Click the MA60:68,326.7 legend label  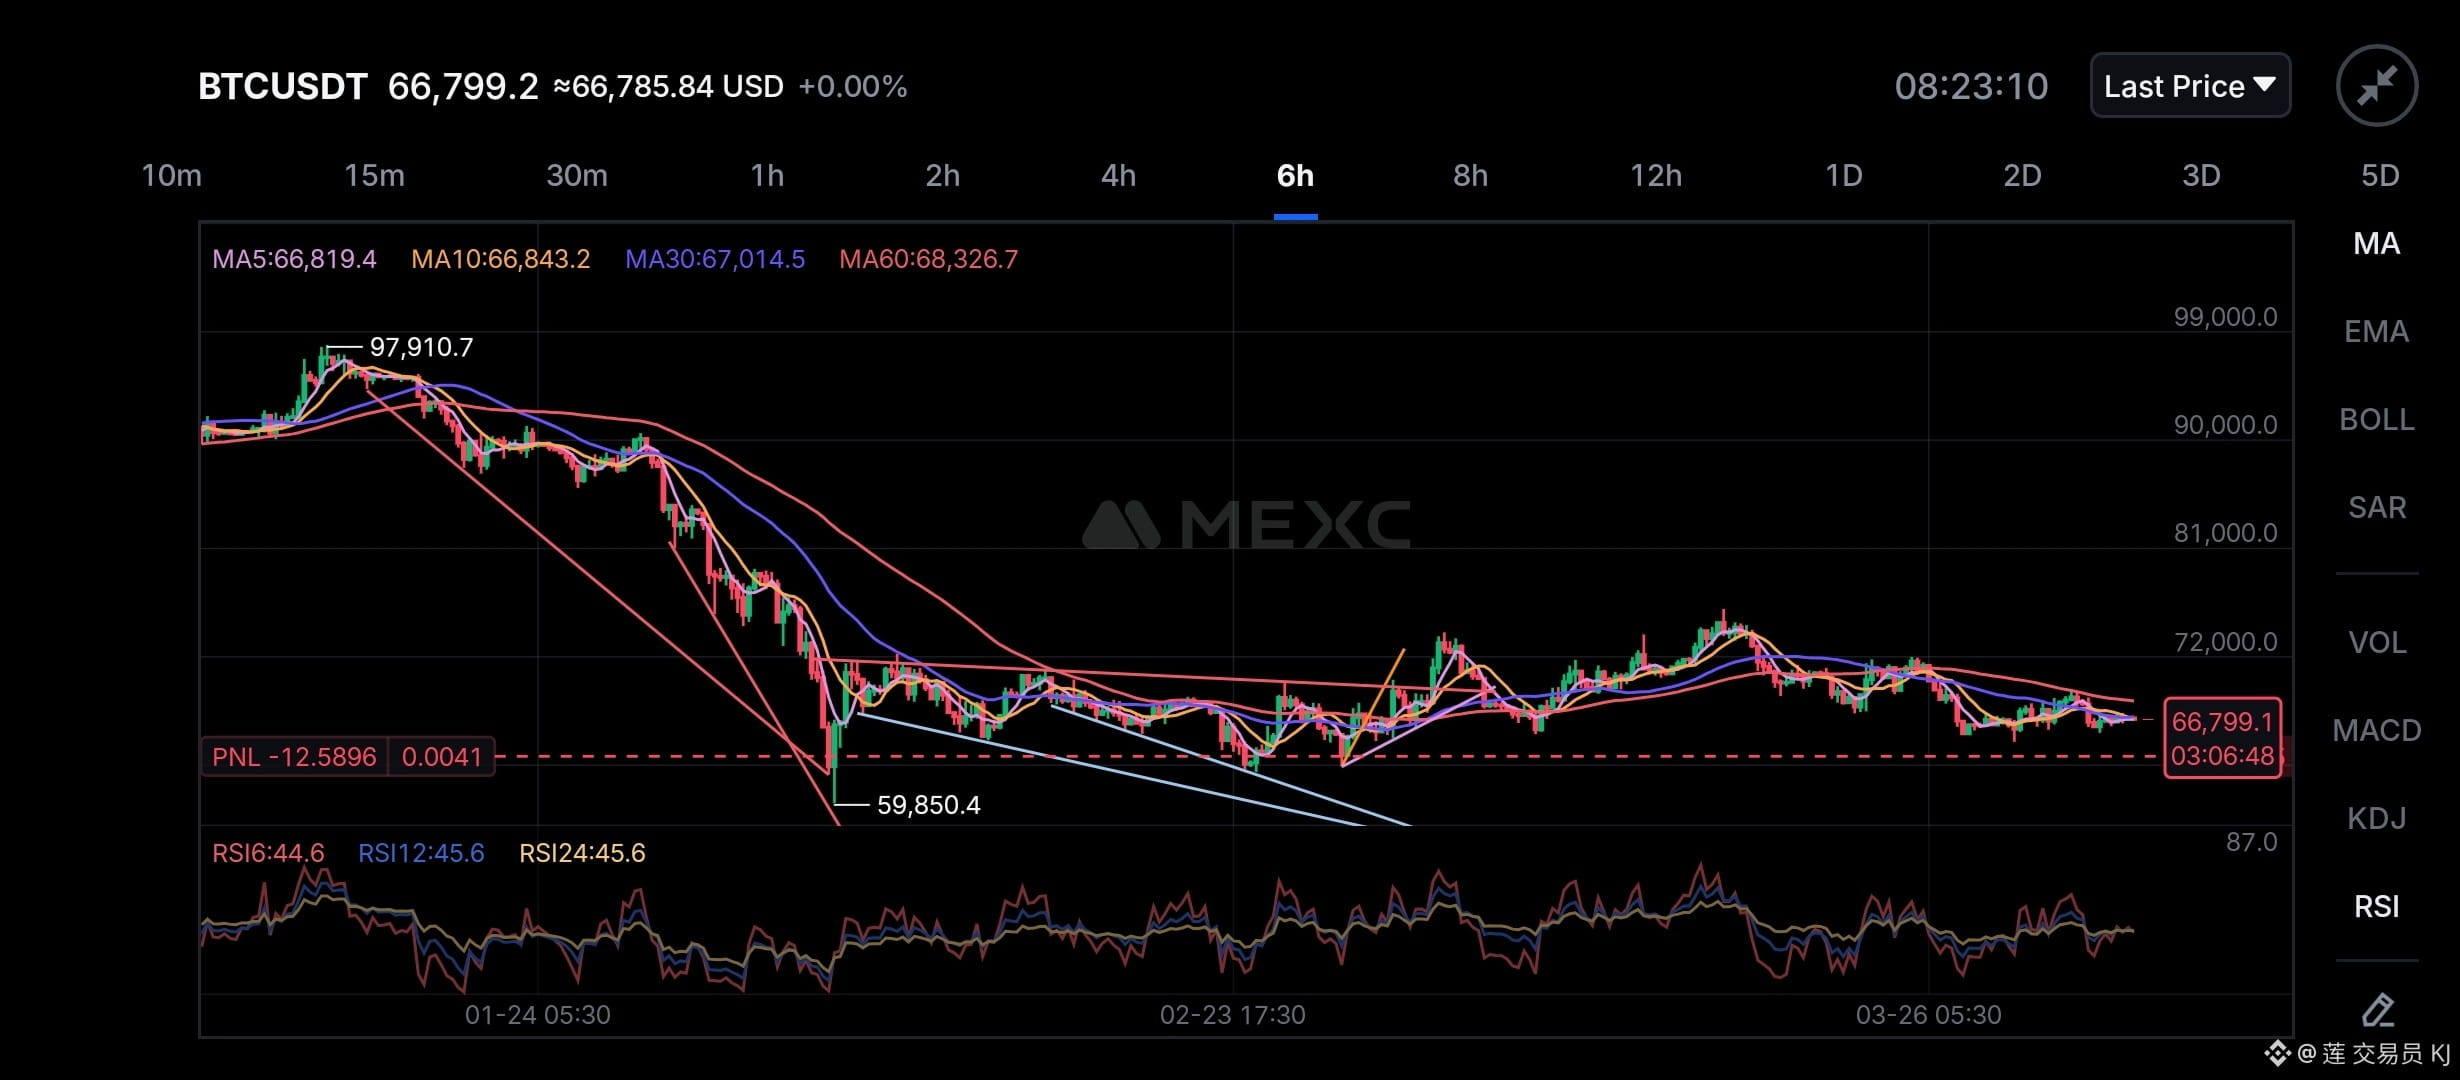928,260
